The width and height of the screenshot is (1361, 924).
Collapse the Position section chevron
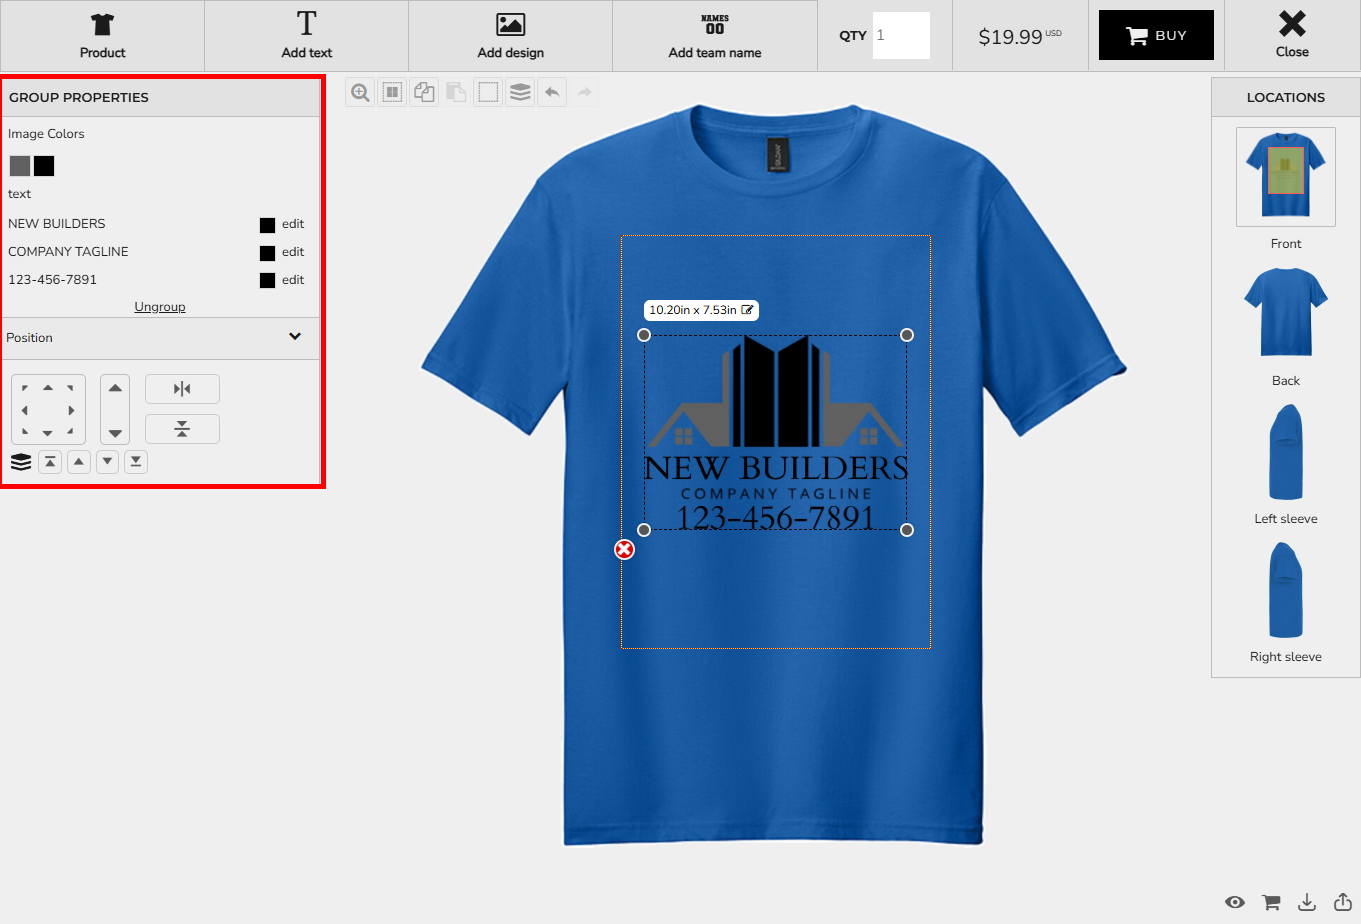click(295, 337)
